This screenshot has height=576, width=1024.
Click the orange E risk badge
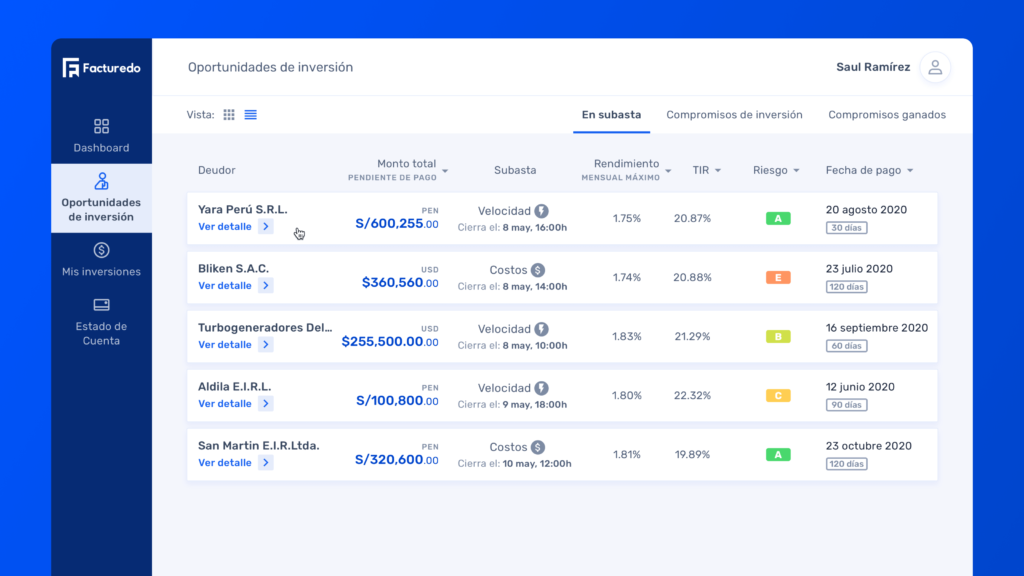point(777,277)
